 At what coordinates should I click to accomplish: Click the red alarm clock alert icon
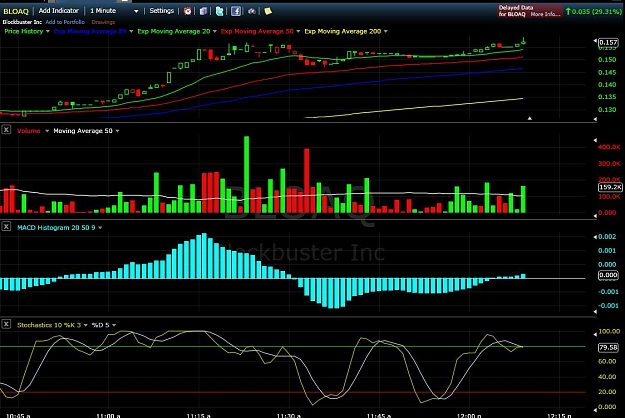(187, 11)
